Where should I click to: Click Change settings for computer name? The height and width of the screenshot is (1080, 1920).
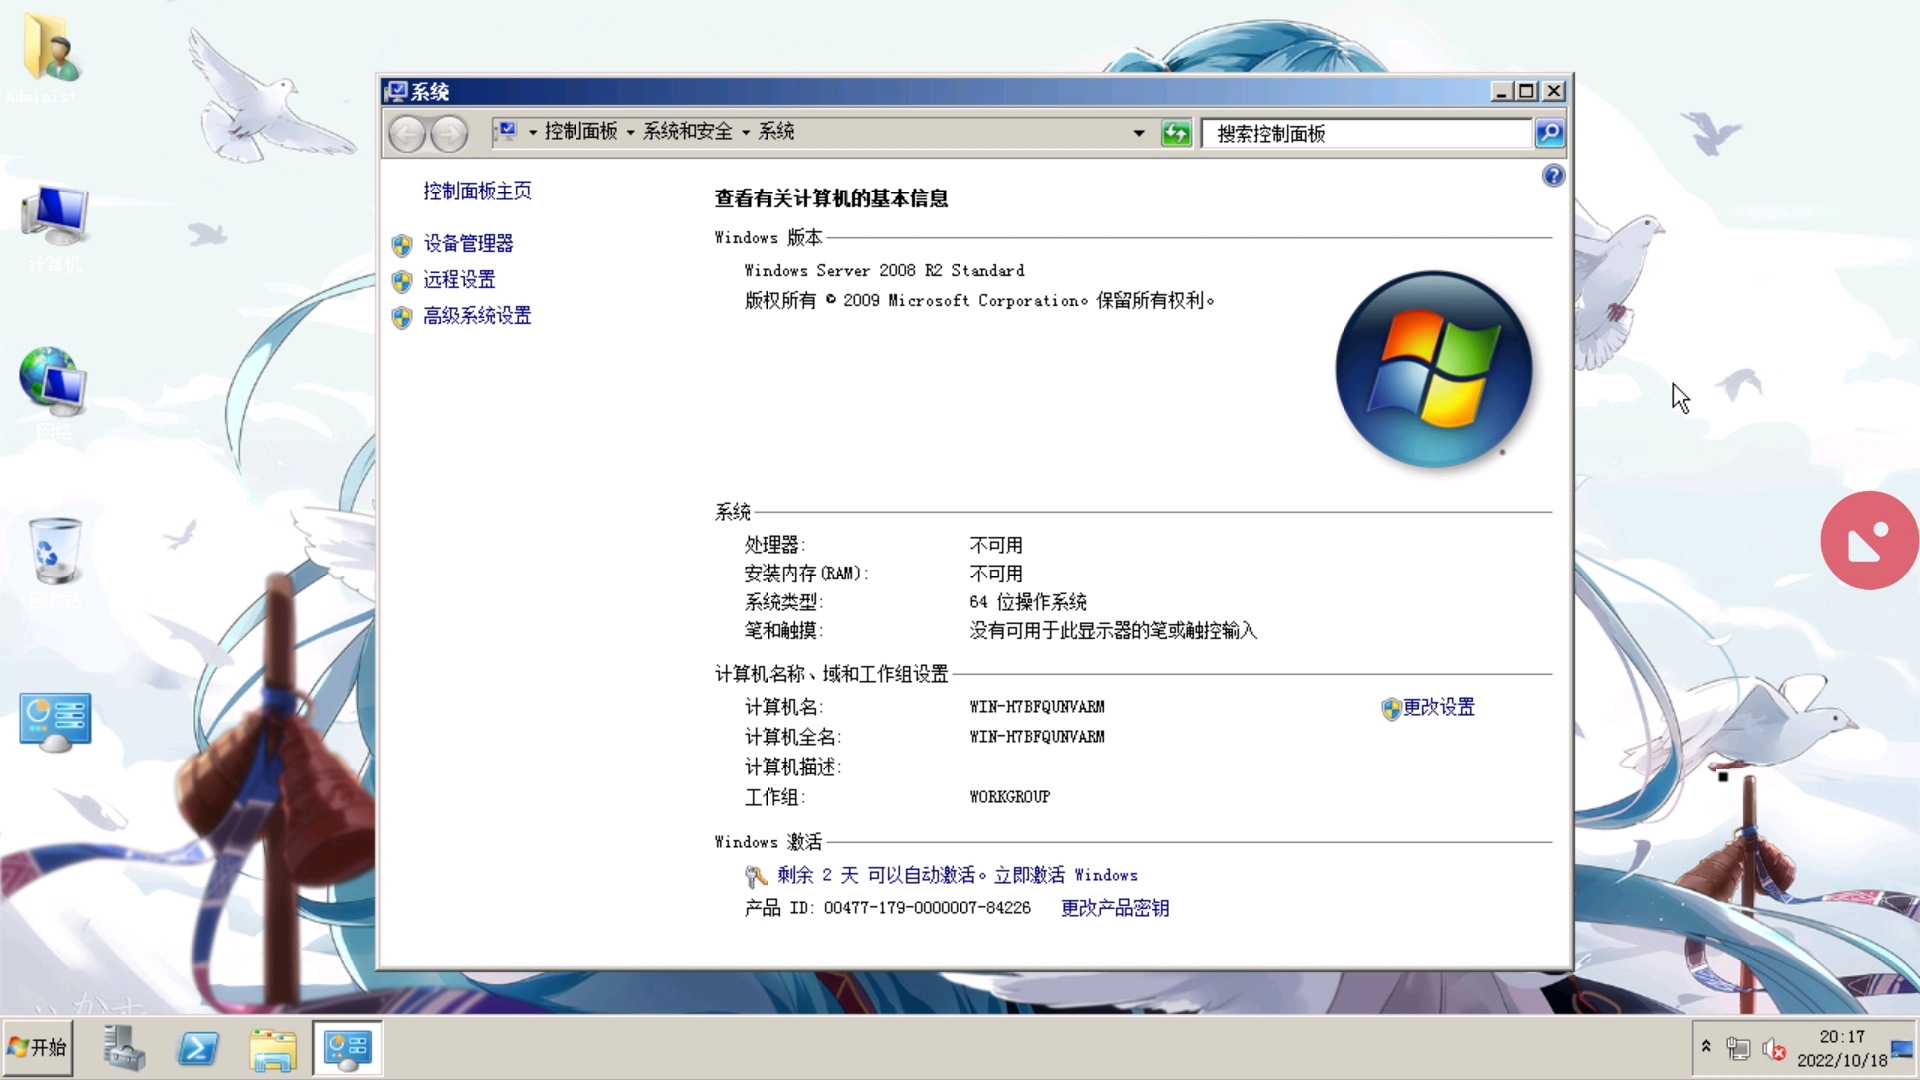point(1438,707)
